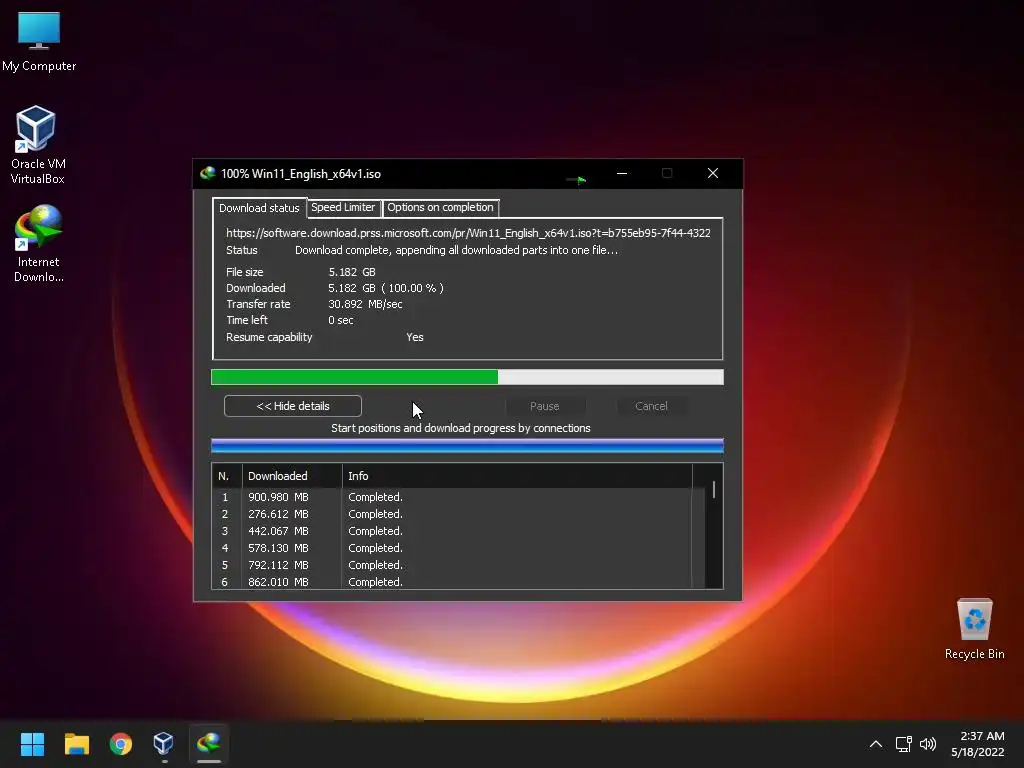The width and height of the screenshot is (1024, 768).
Task: Launch Google Chrome from the taskbar
Action: [121, 744]
